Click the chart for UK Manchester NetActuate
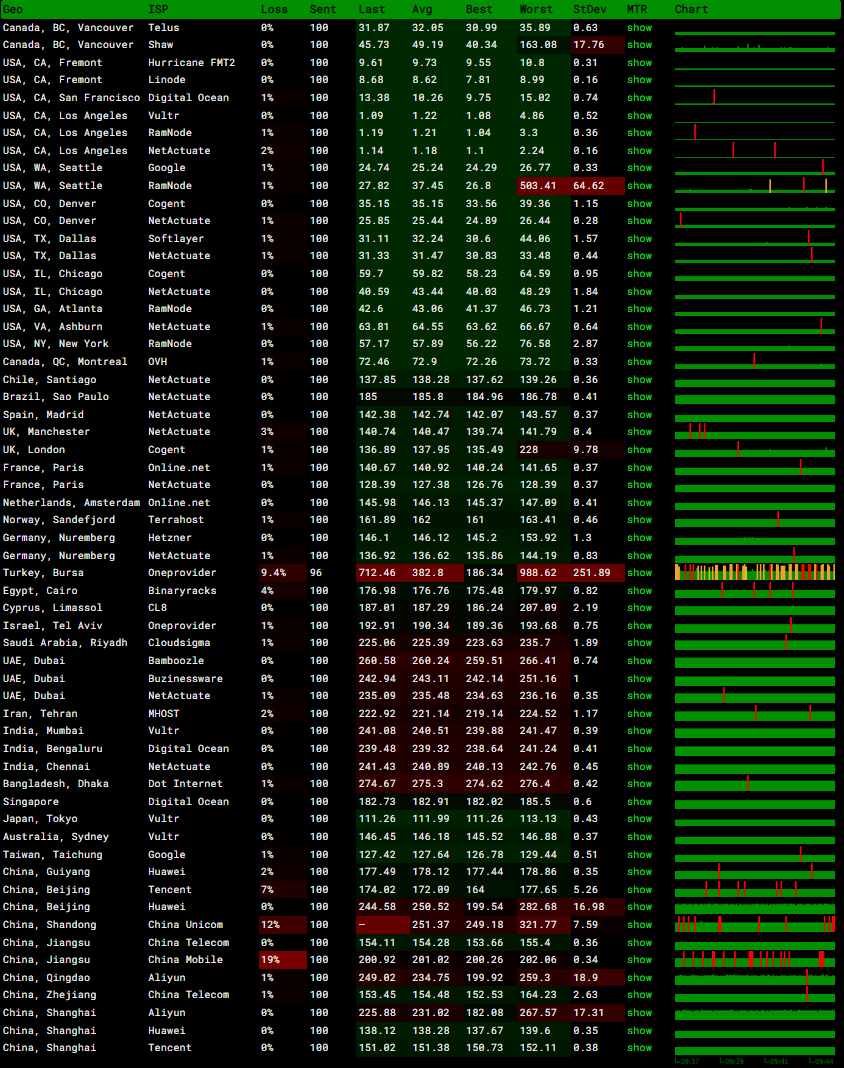The width and height of the screenshot is (844, 1068). [755, 431]
